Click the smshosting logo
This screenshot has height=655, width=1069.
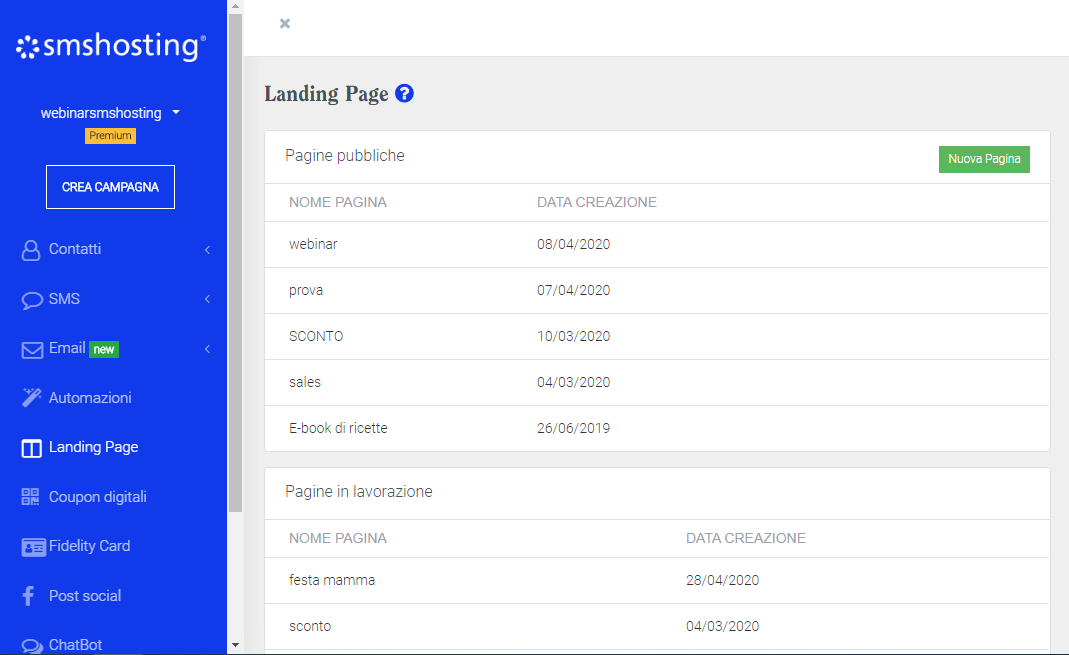click(110, 44)
